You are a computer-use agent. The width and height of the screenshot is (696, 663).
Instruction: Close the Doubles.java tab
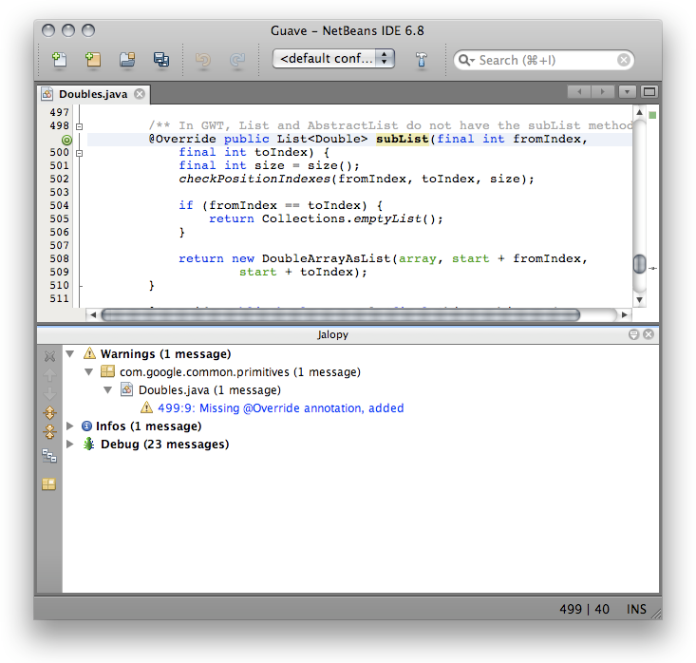(x=140, y=94)
